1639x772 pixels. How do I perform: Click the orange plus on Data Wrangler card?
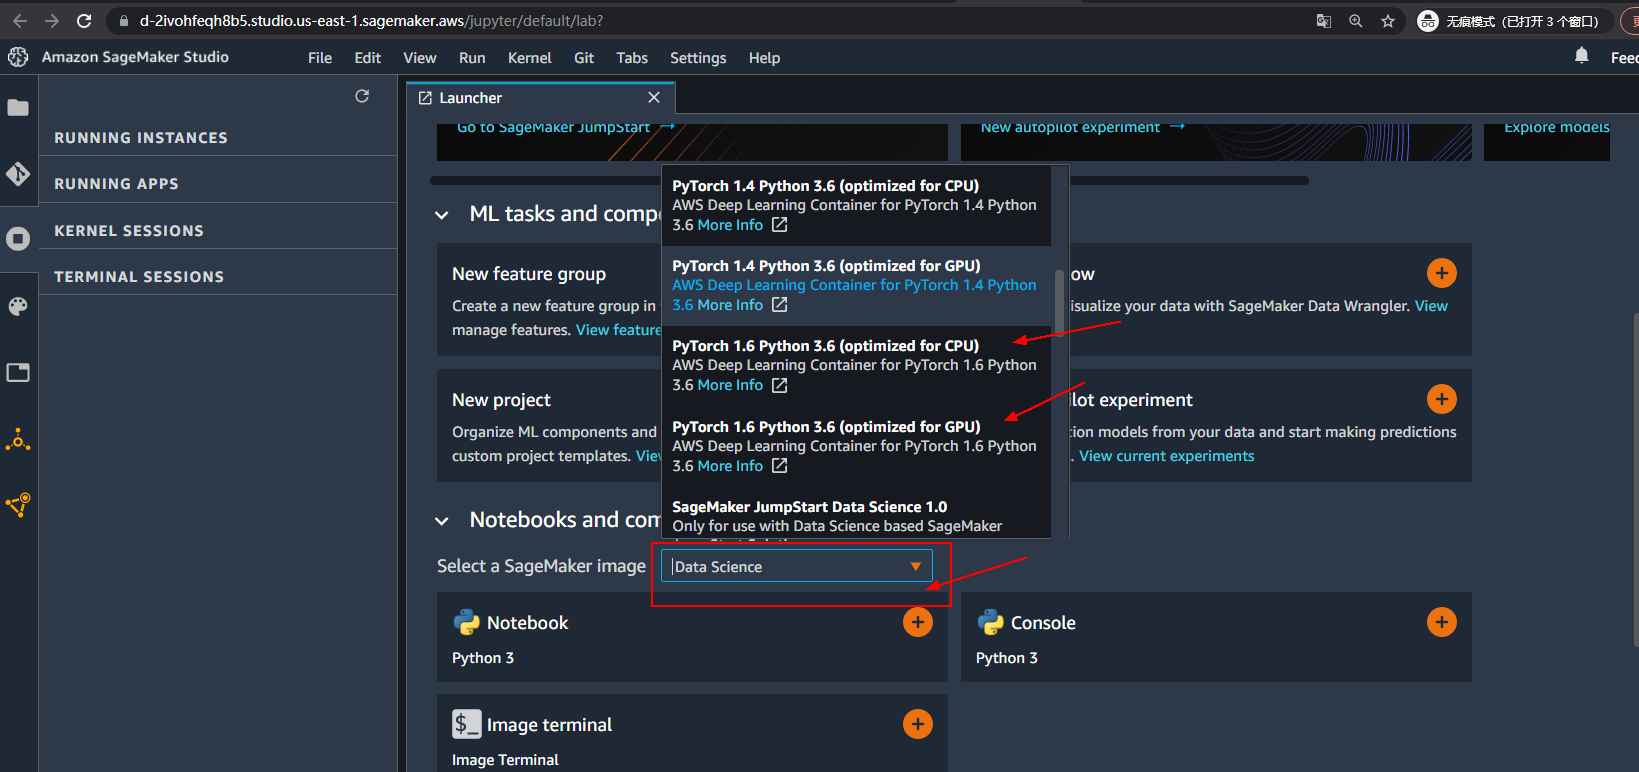[x=1442, y=273]
